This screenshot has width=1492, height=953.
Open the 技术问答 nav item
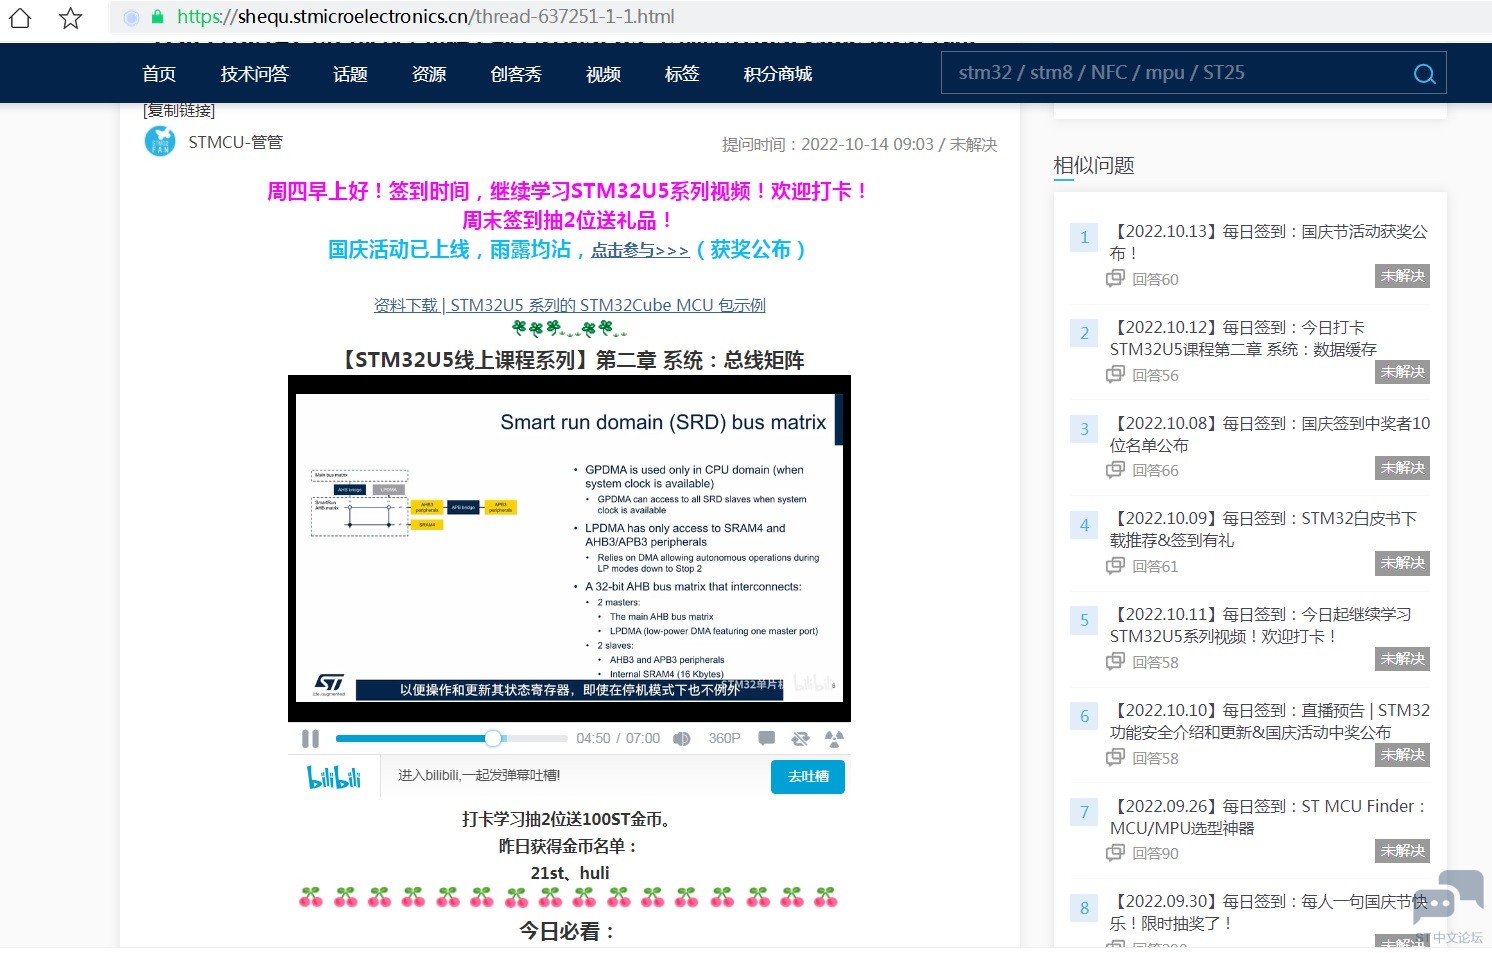(254, 74)
